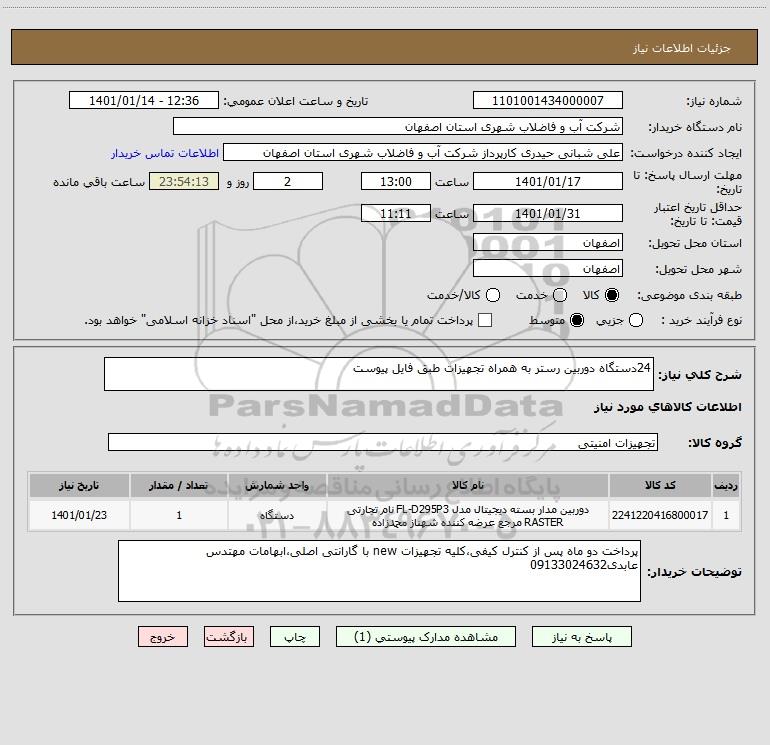Click the general description field 24دستگاه دوربین
770x745 pixels.
coord(379,374)
